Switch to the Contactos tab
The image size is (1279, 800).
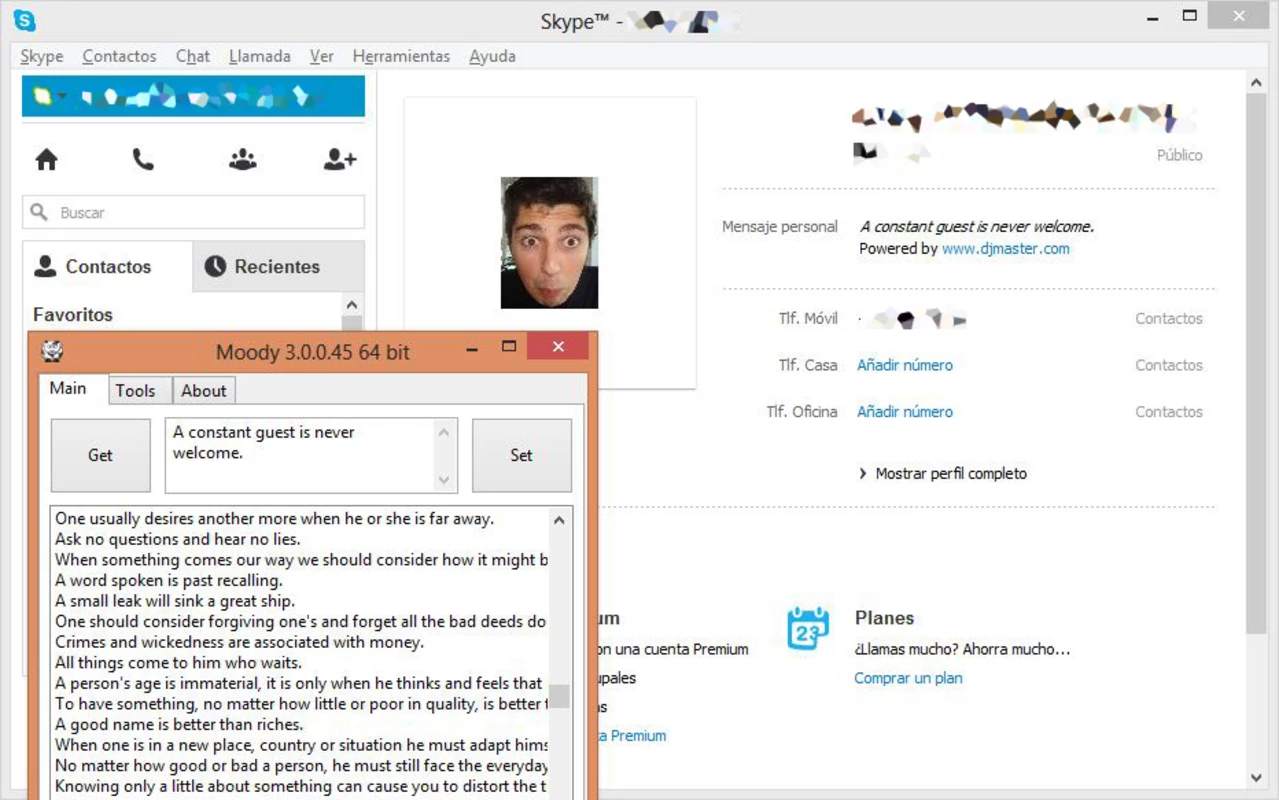(x=107, y=266)
